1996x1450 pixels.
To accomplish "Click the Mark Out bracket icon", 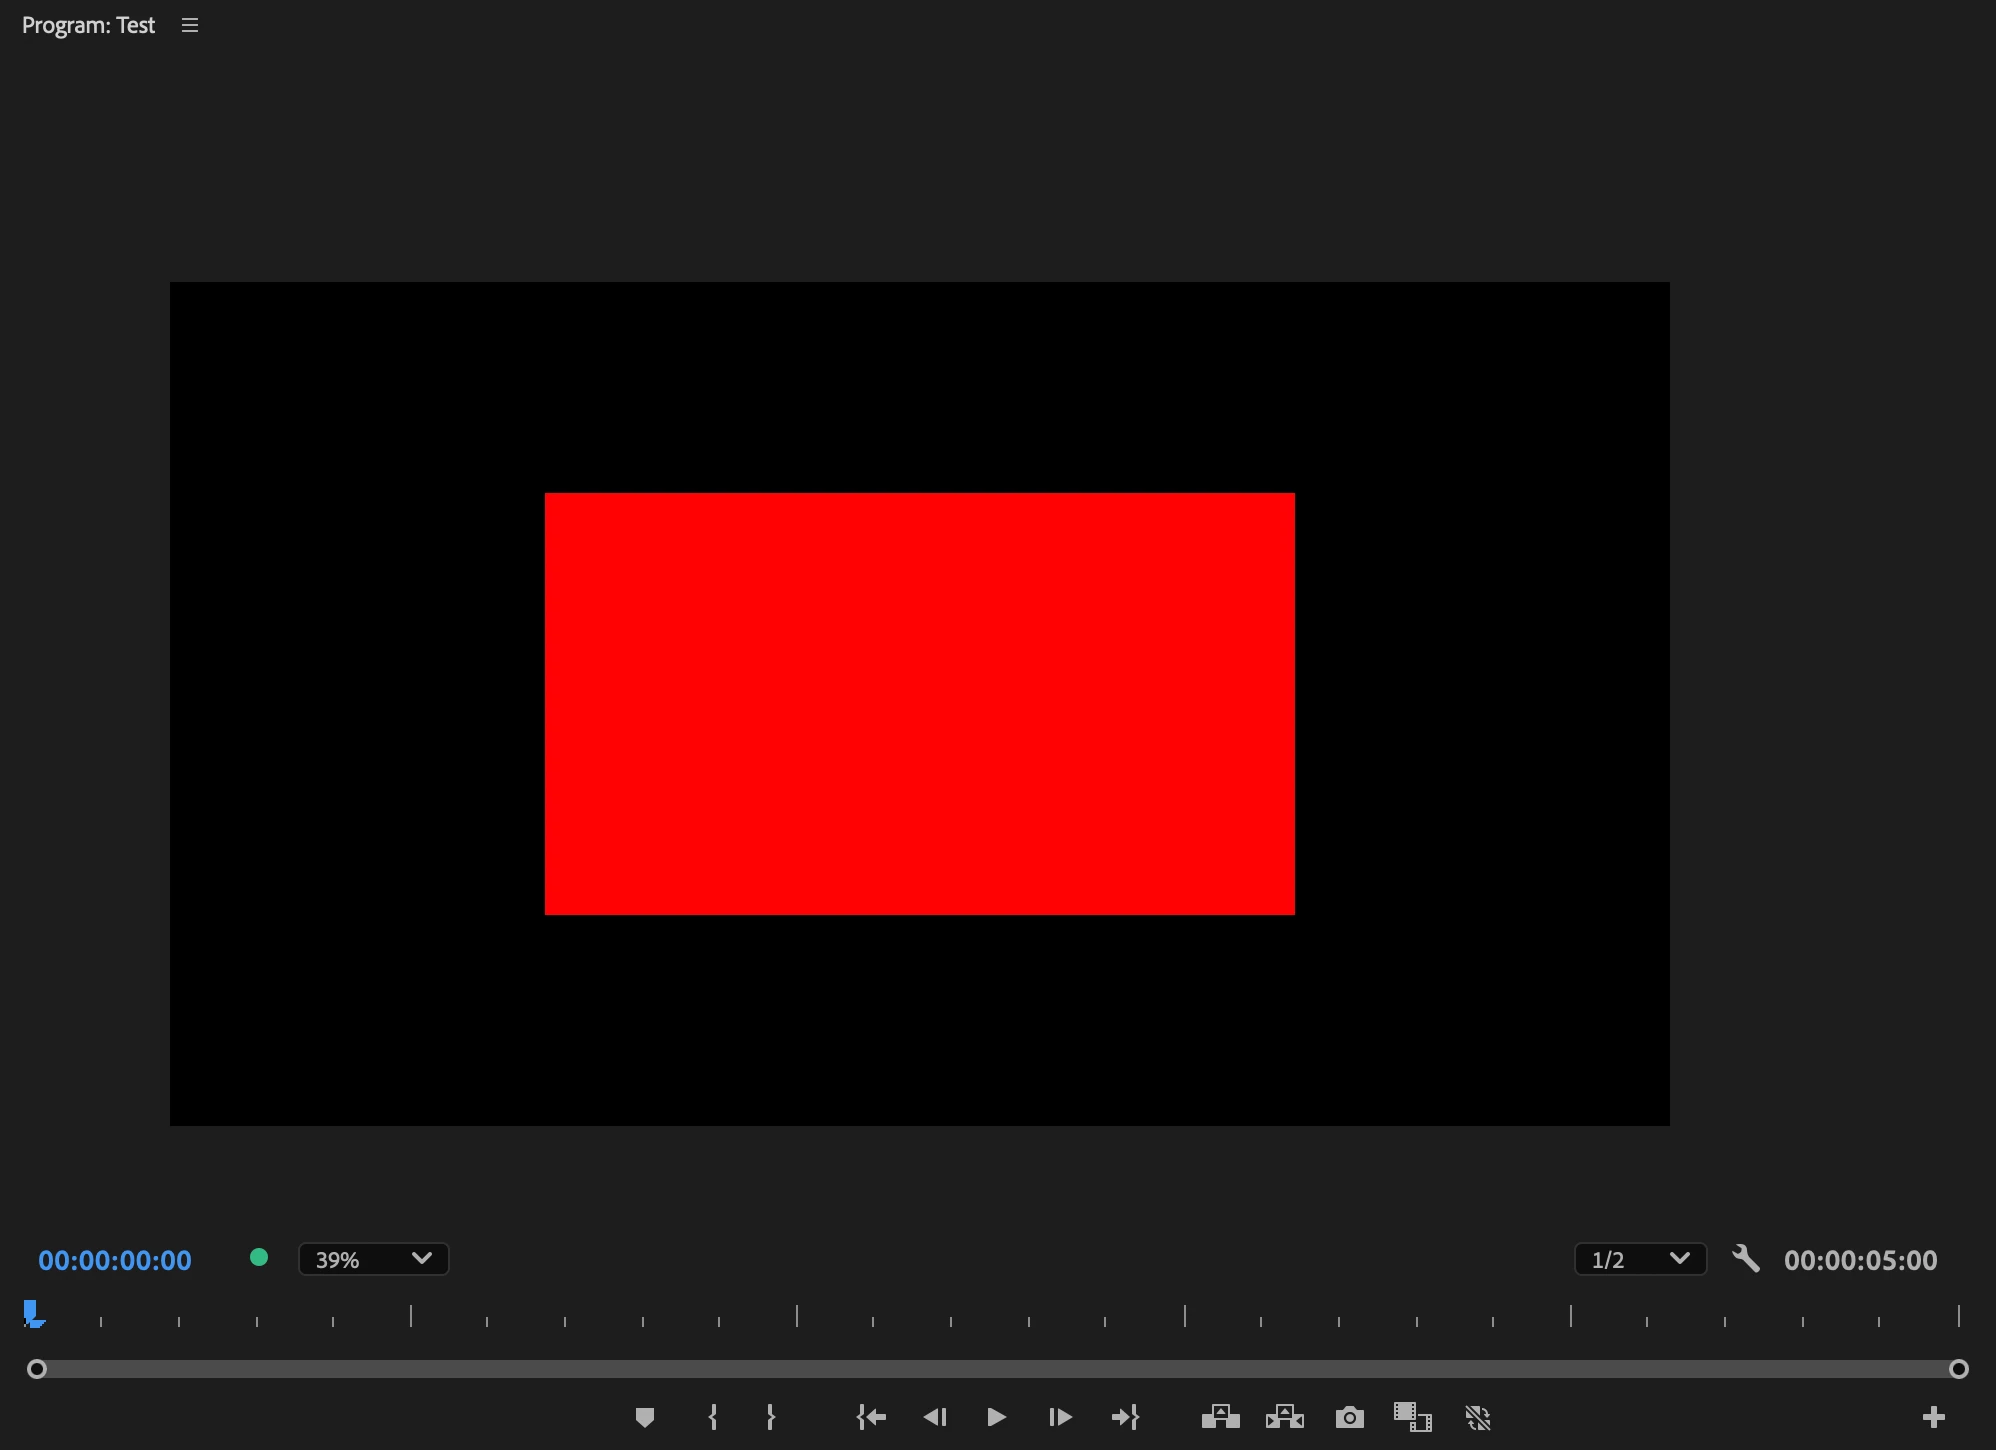I will tap(771, 1417).
